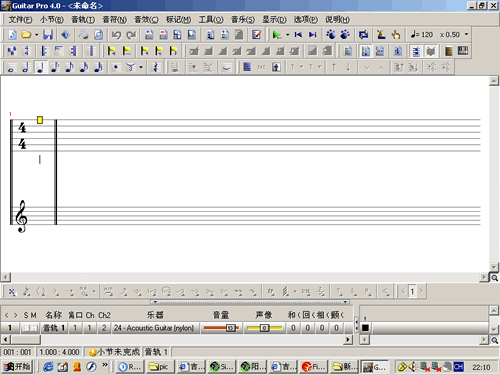500x375 pixels.
Task: Click the 开始 Start button
Action: (x=18, y=367)
